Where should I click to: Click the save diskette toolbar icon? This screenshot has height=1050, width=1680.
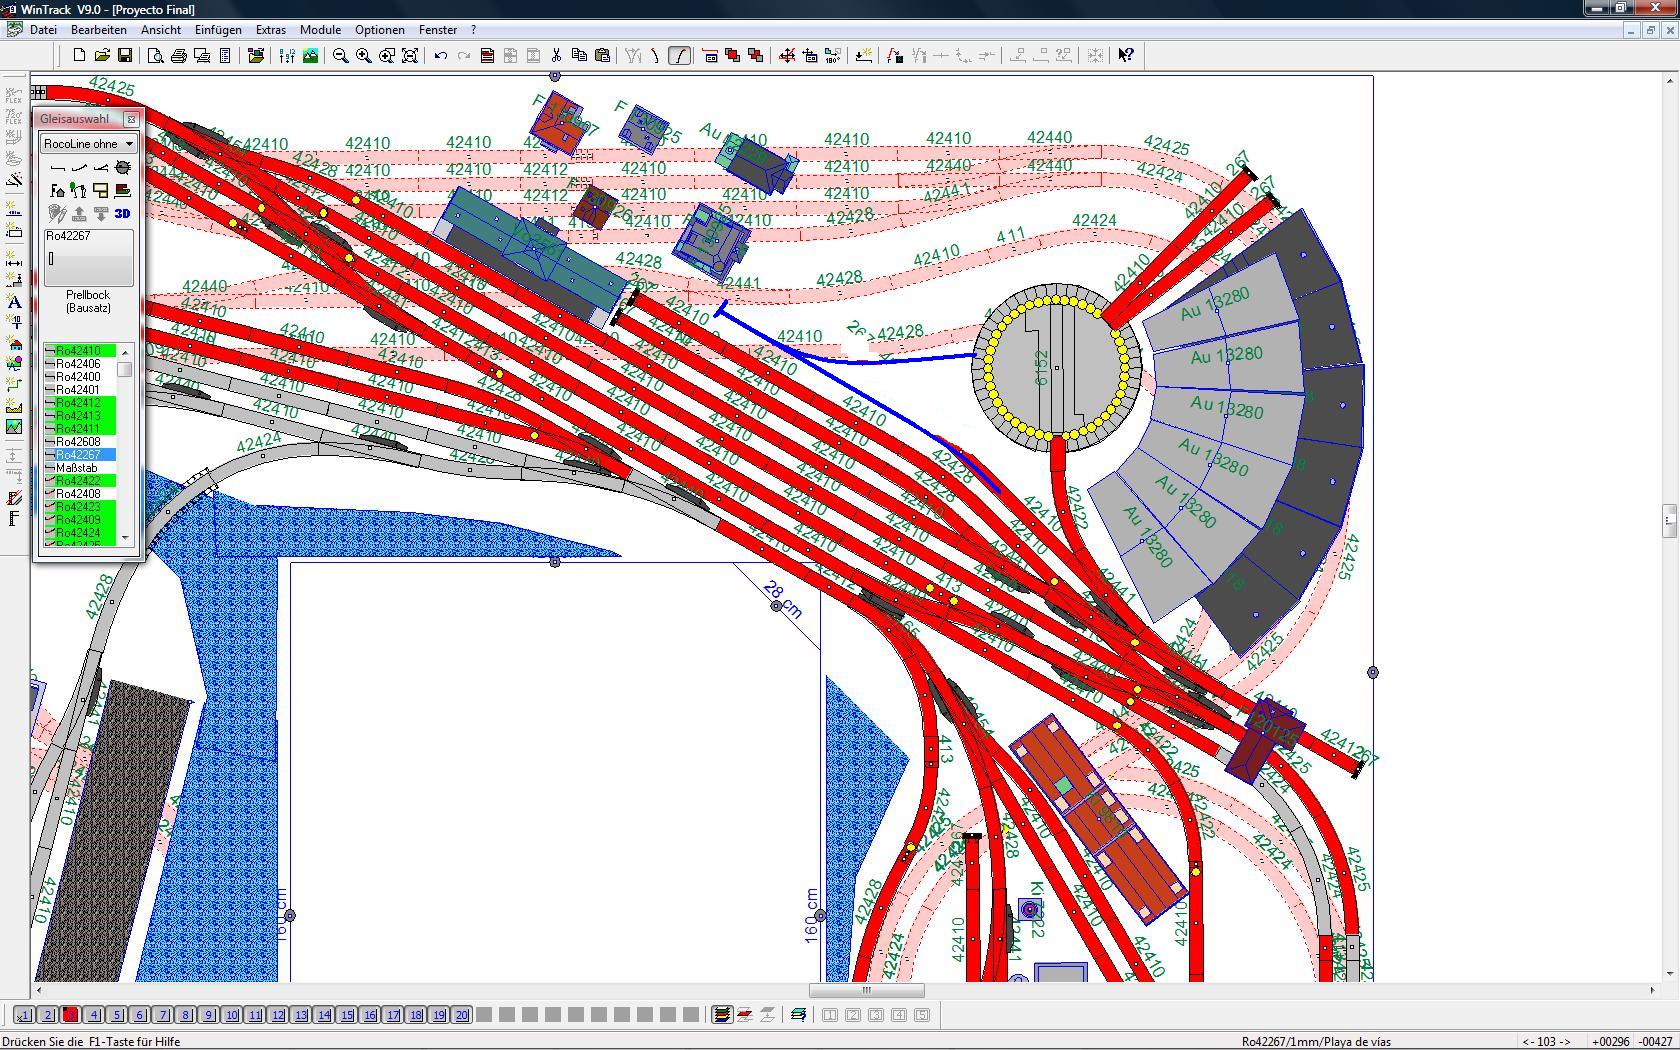pyautogui.click(x=125, y=56)
